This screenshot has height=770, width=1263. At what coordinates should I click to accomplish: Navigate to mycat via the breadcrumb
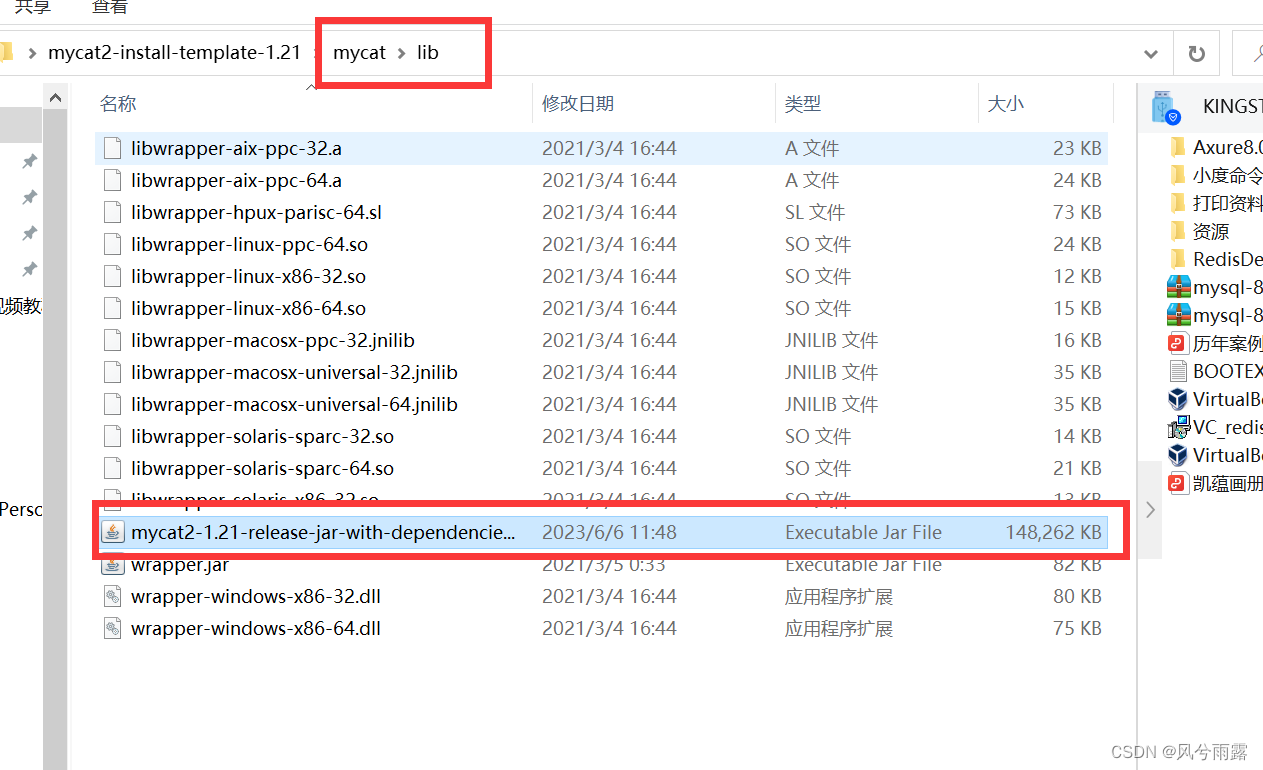pyautogui.click(x=359, y=53)
